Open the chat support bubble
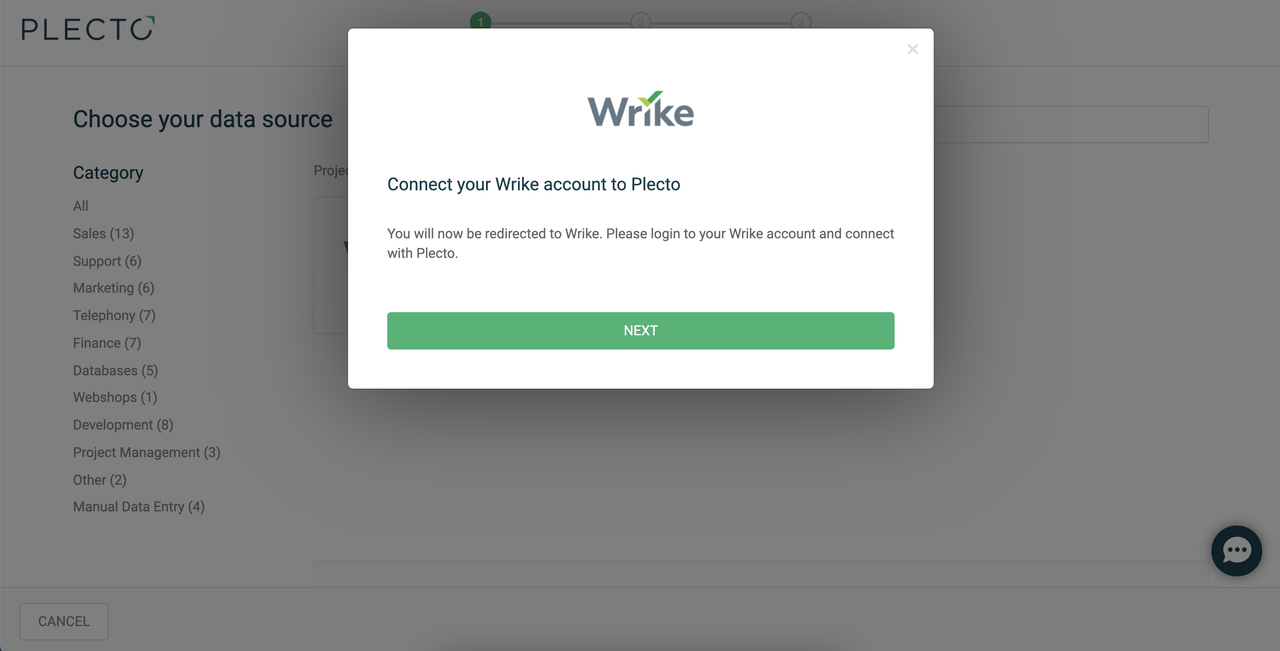Screen dimensions: 1280x651 coord(1237,551)
